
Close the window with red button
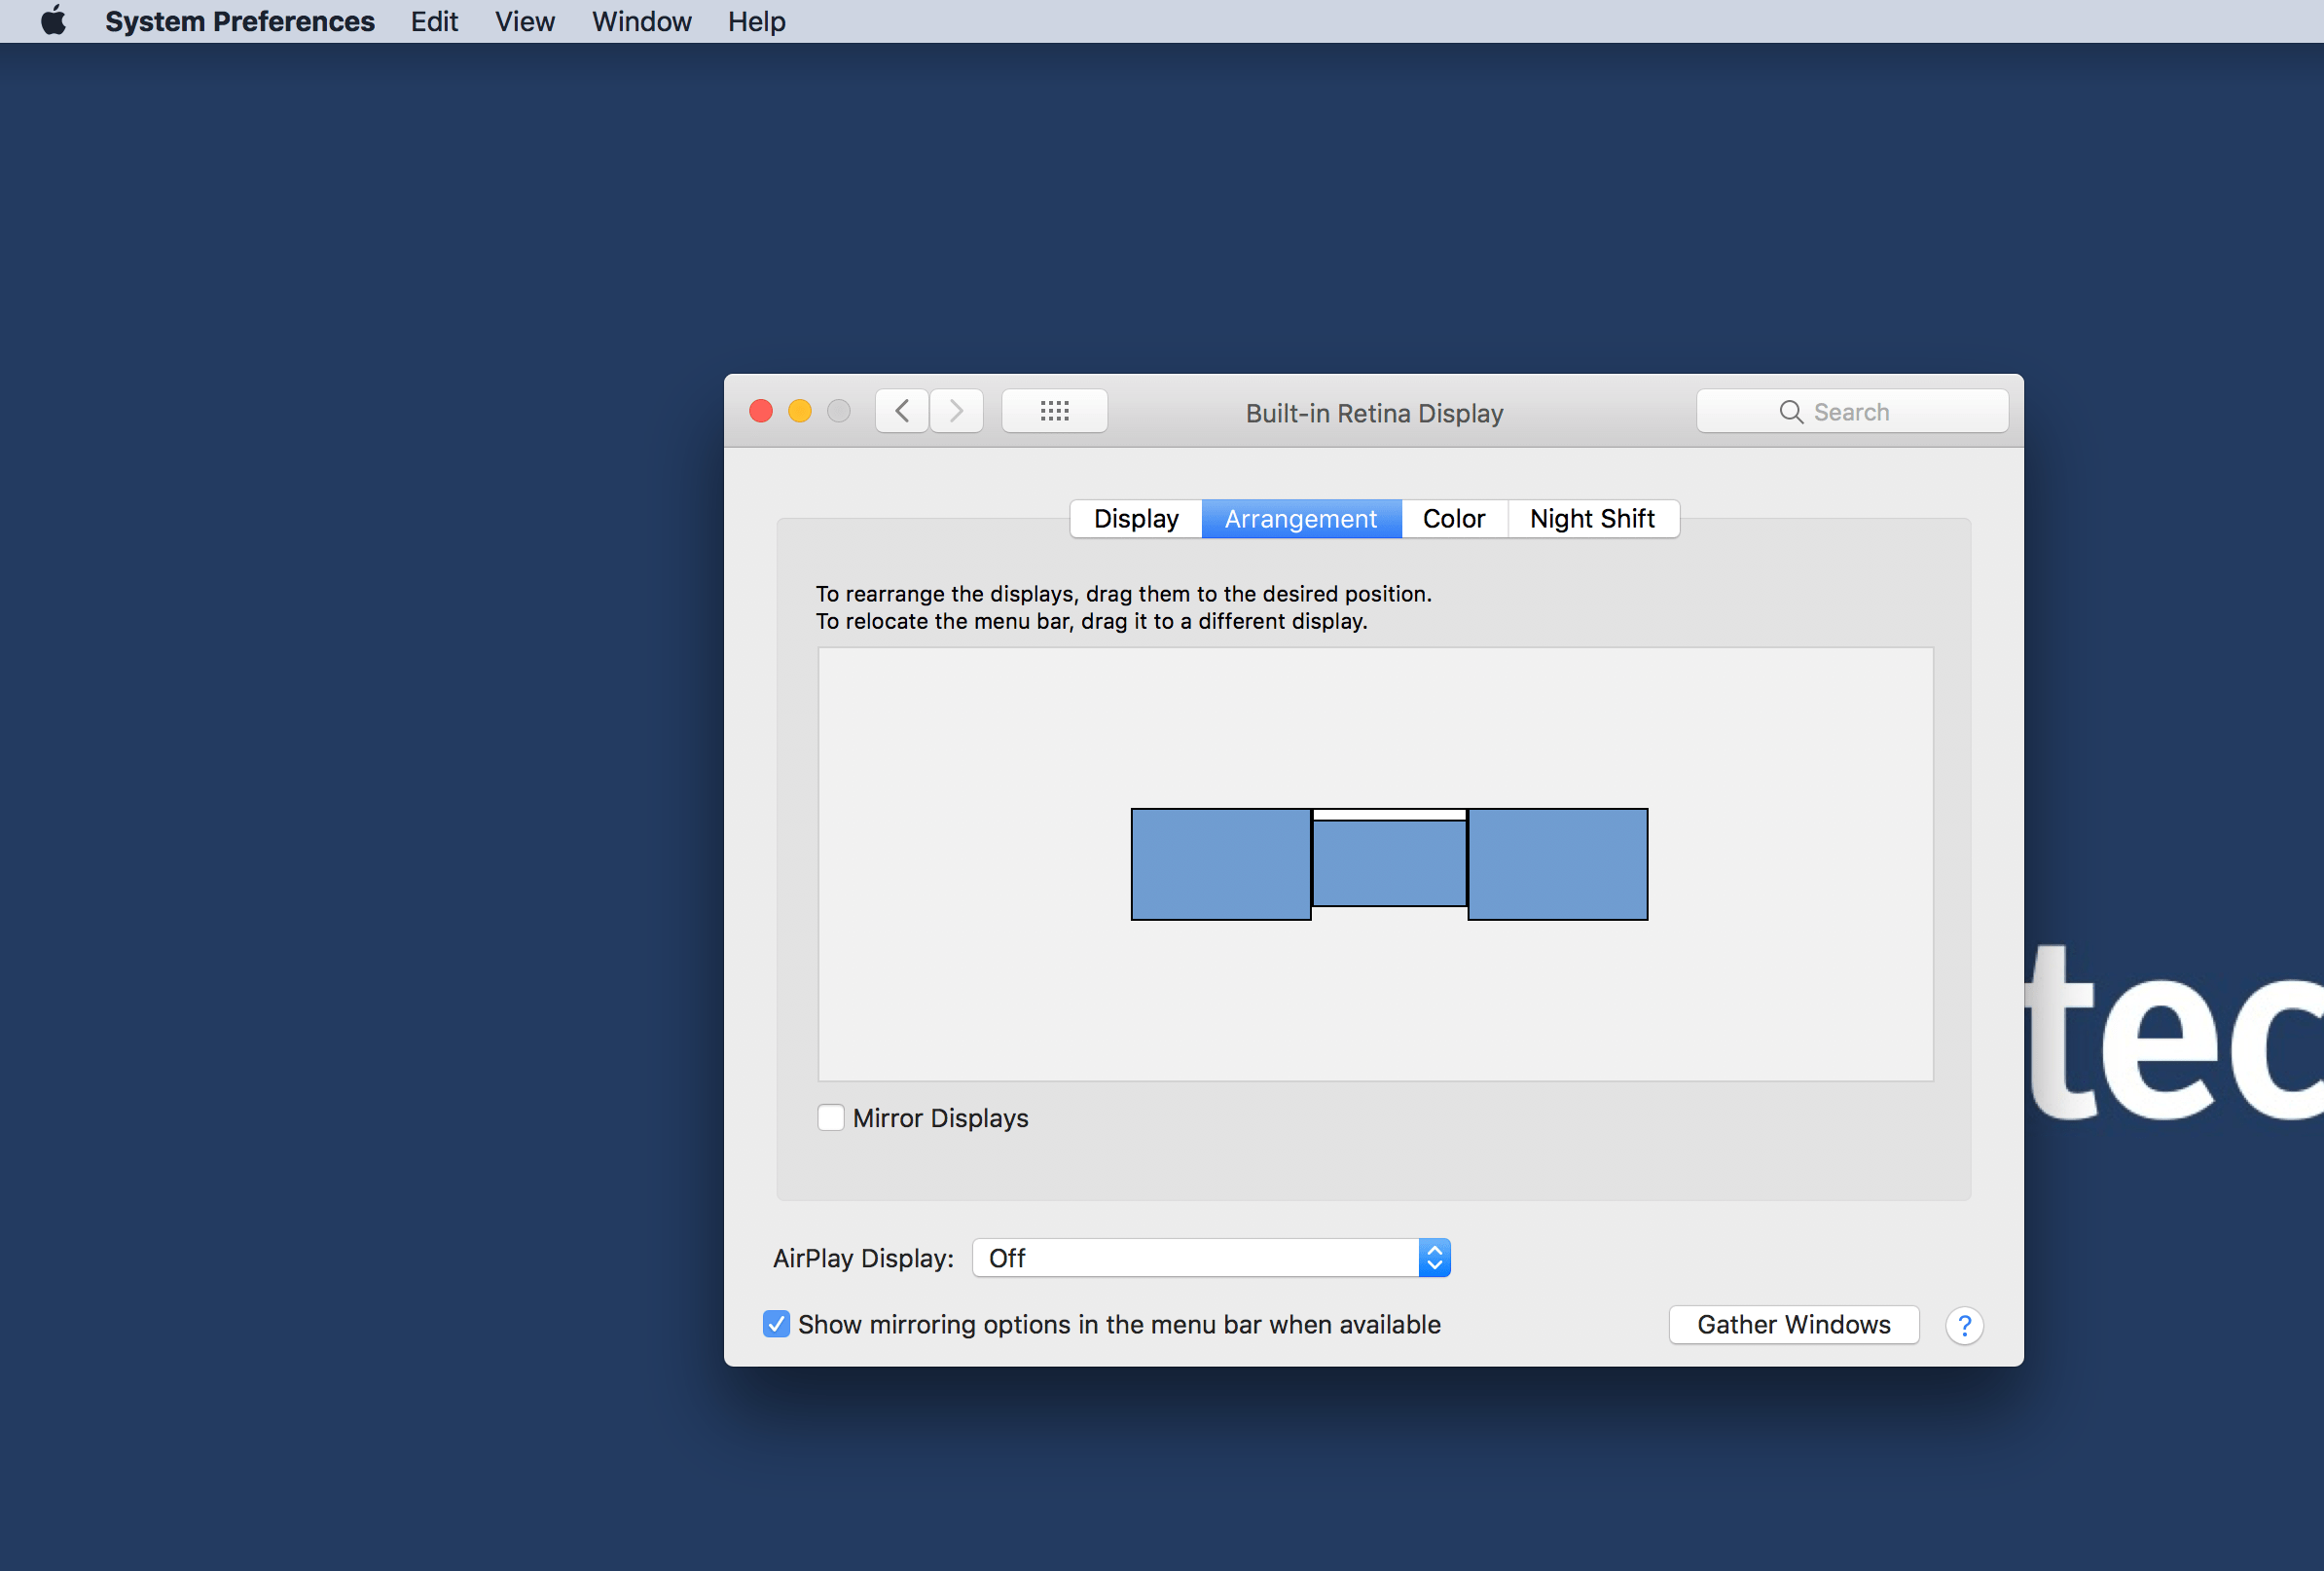point(761,411)
